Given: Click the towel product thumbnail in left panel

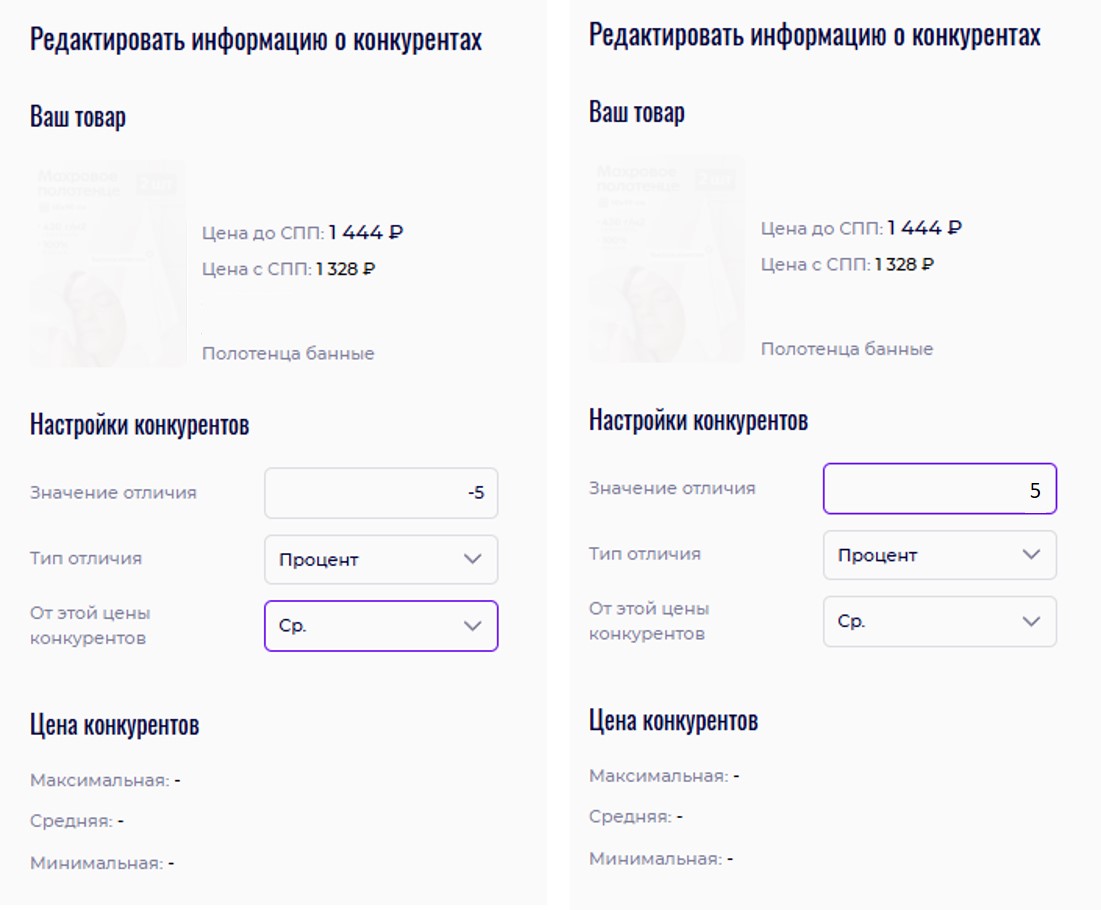Looking at the screenshot, I should click(x=108, y=264).
